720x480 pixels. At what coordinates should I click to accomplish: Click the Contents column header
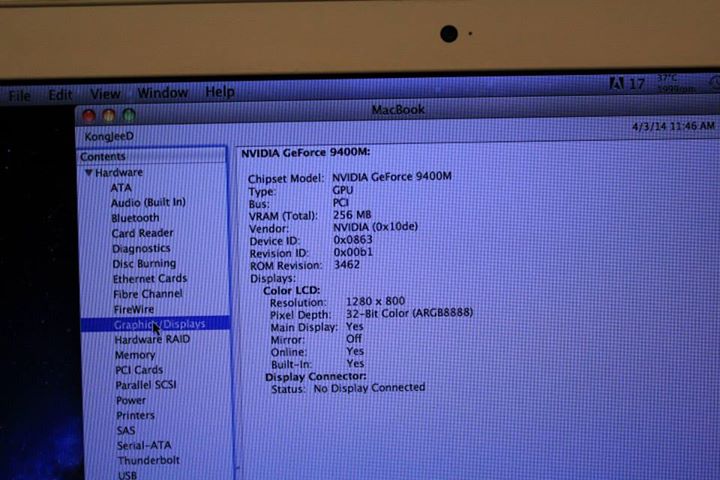coord(152,156)
